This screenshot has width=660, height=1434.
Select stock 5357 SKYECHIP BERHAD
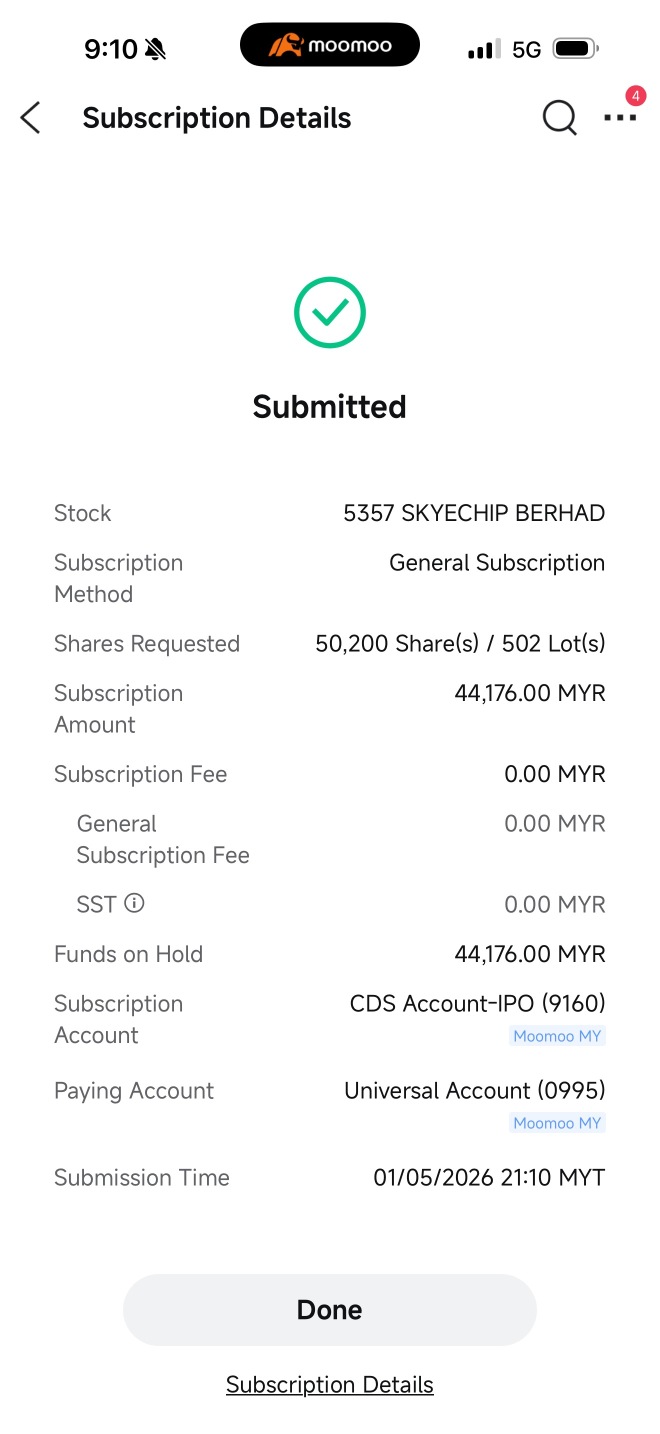(474, 513)
